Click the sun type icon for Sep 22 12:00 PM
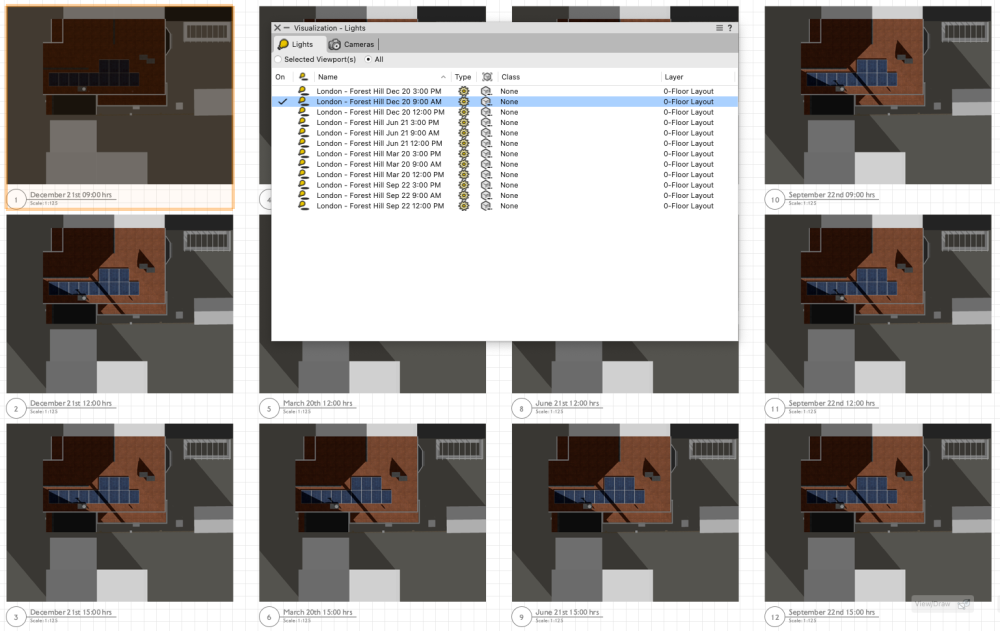The width and height of the screenshot is (1000, 631). coord(463,206)
